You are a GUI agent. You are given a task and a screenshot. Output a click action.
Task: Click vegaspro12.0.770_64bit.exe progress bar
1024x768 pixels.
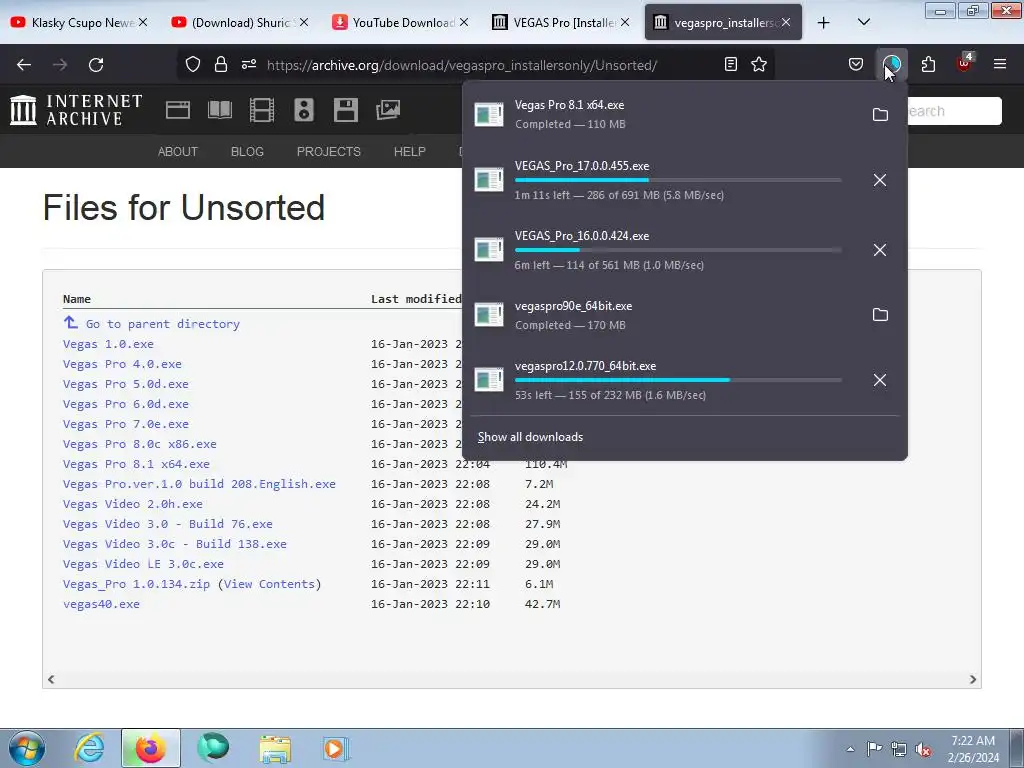[x=678, y=379]
